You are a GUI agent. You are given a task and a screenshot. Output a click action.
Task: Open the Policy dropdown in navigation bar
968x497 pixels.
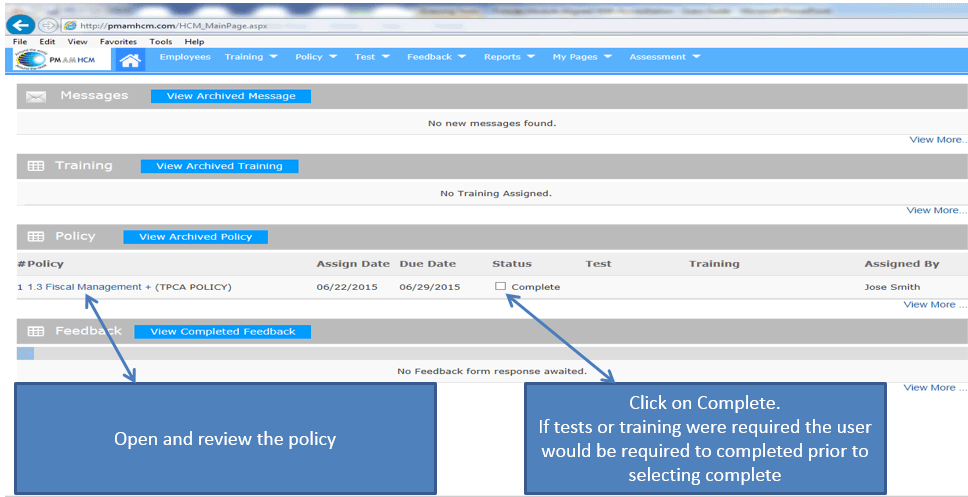coord(316,57)
